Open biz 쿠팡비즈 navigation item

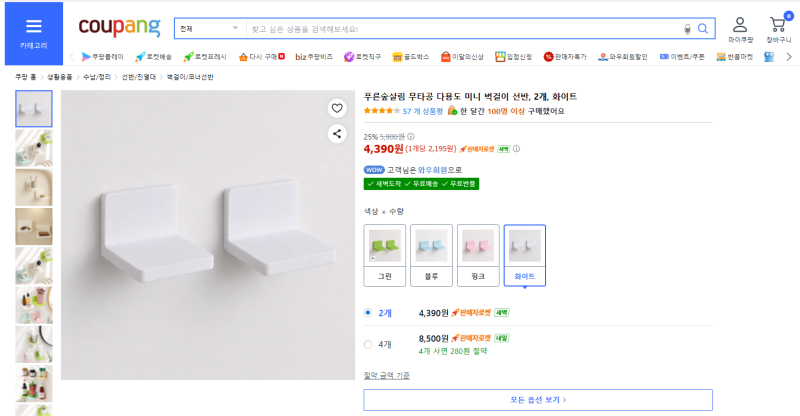click(314, 57)
